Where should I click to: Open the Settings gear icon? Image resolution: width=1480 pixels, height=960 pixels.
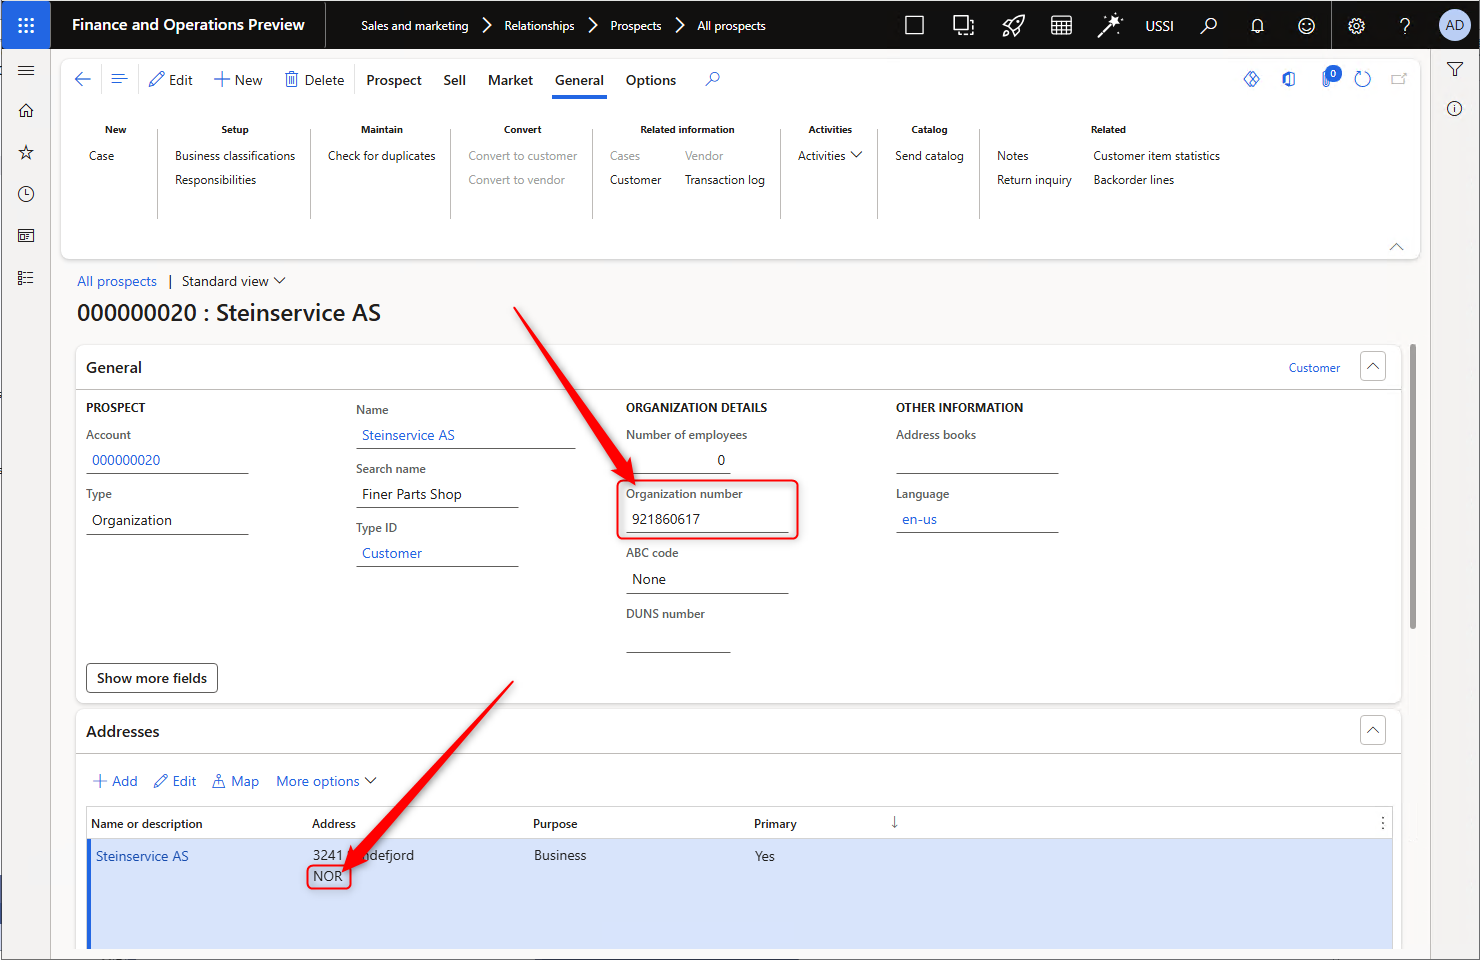pos(1356,26)
